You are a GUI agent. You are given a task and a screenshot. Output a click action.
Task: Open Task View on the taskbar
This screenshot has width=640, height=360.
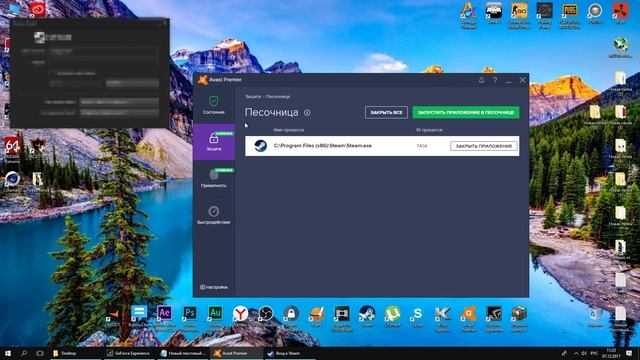click(x=40, y=353)
